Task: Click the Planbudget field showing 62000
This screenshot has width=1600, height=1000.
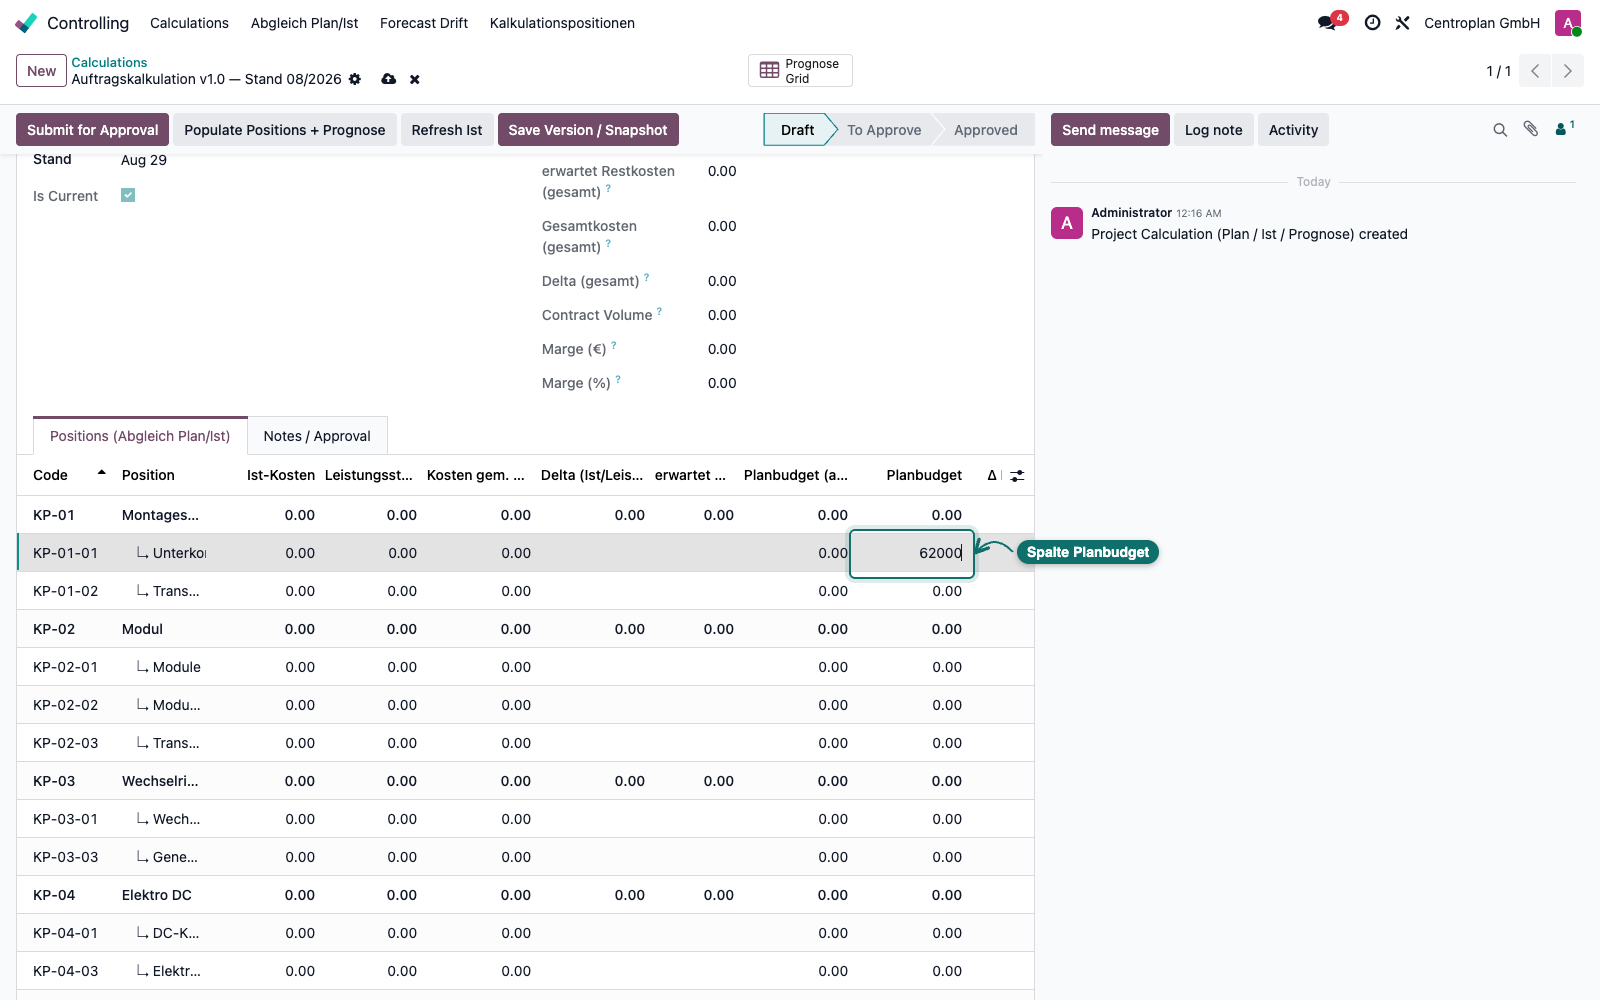Action: [x=912, y=553]
